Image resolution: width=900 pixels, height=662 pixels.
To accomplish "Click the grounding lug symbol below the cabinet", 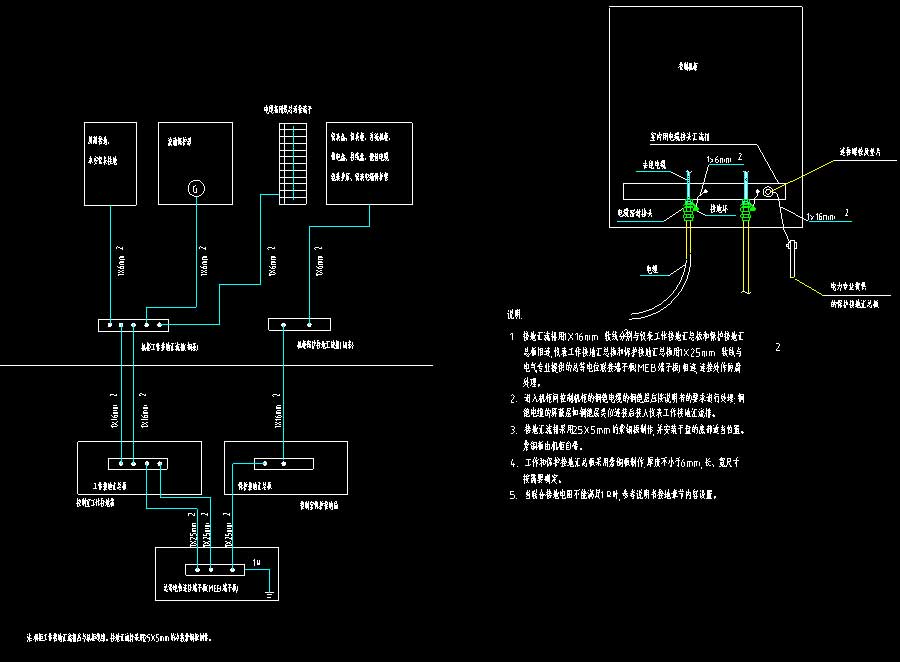I will click(792, 259).
